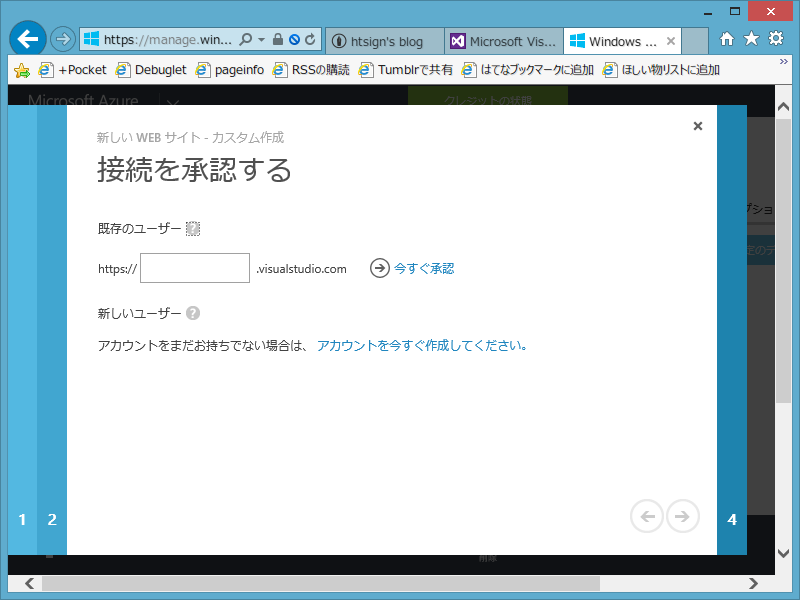Image resolution: width=800 pixels, height=600 pixels.
Task: Click the vertical scrollbar down arrow
Action: (784, 551)
